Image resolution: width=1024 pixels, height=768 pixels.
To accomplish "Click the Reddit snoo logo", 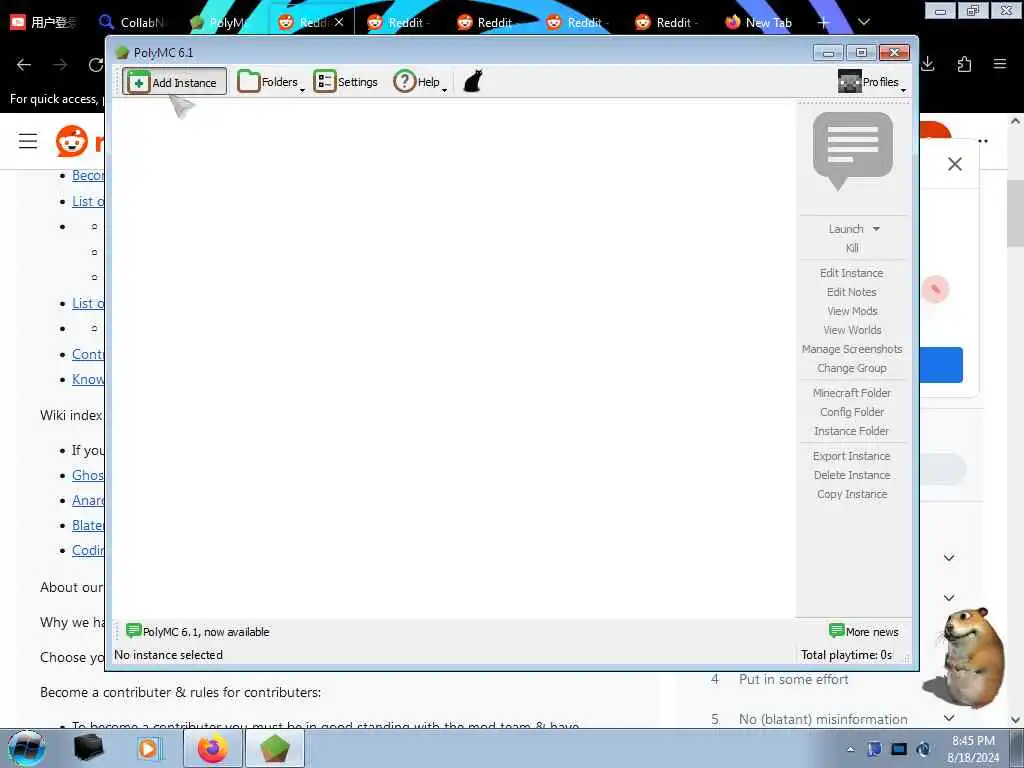I will (x=71, y=141).
